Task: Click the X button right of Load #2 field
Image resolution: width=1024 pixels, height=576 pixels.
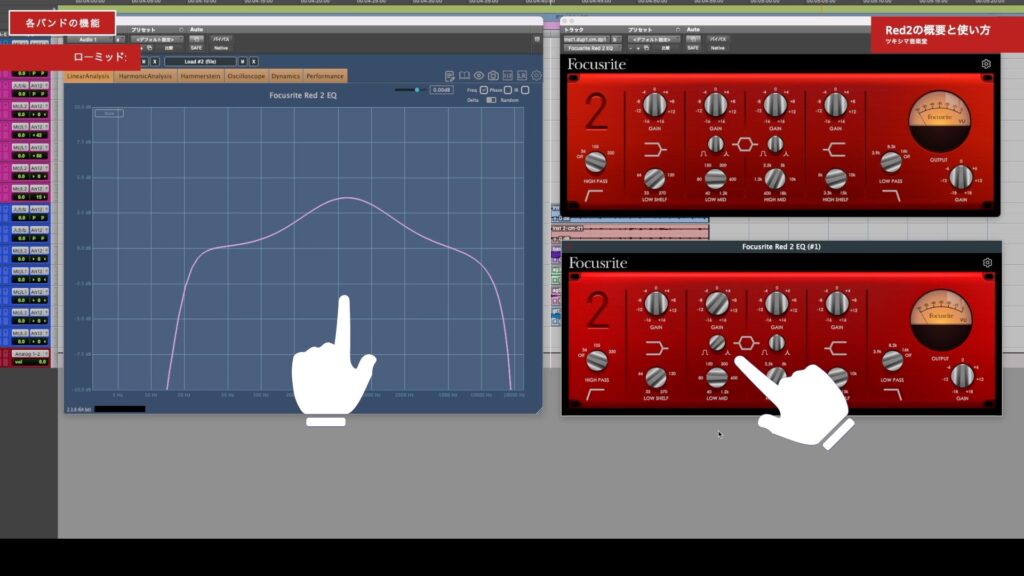Action: 254,61
